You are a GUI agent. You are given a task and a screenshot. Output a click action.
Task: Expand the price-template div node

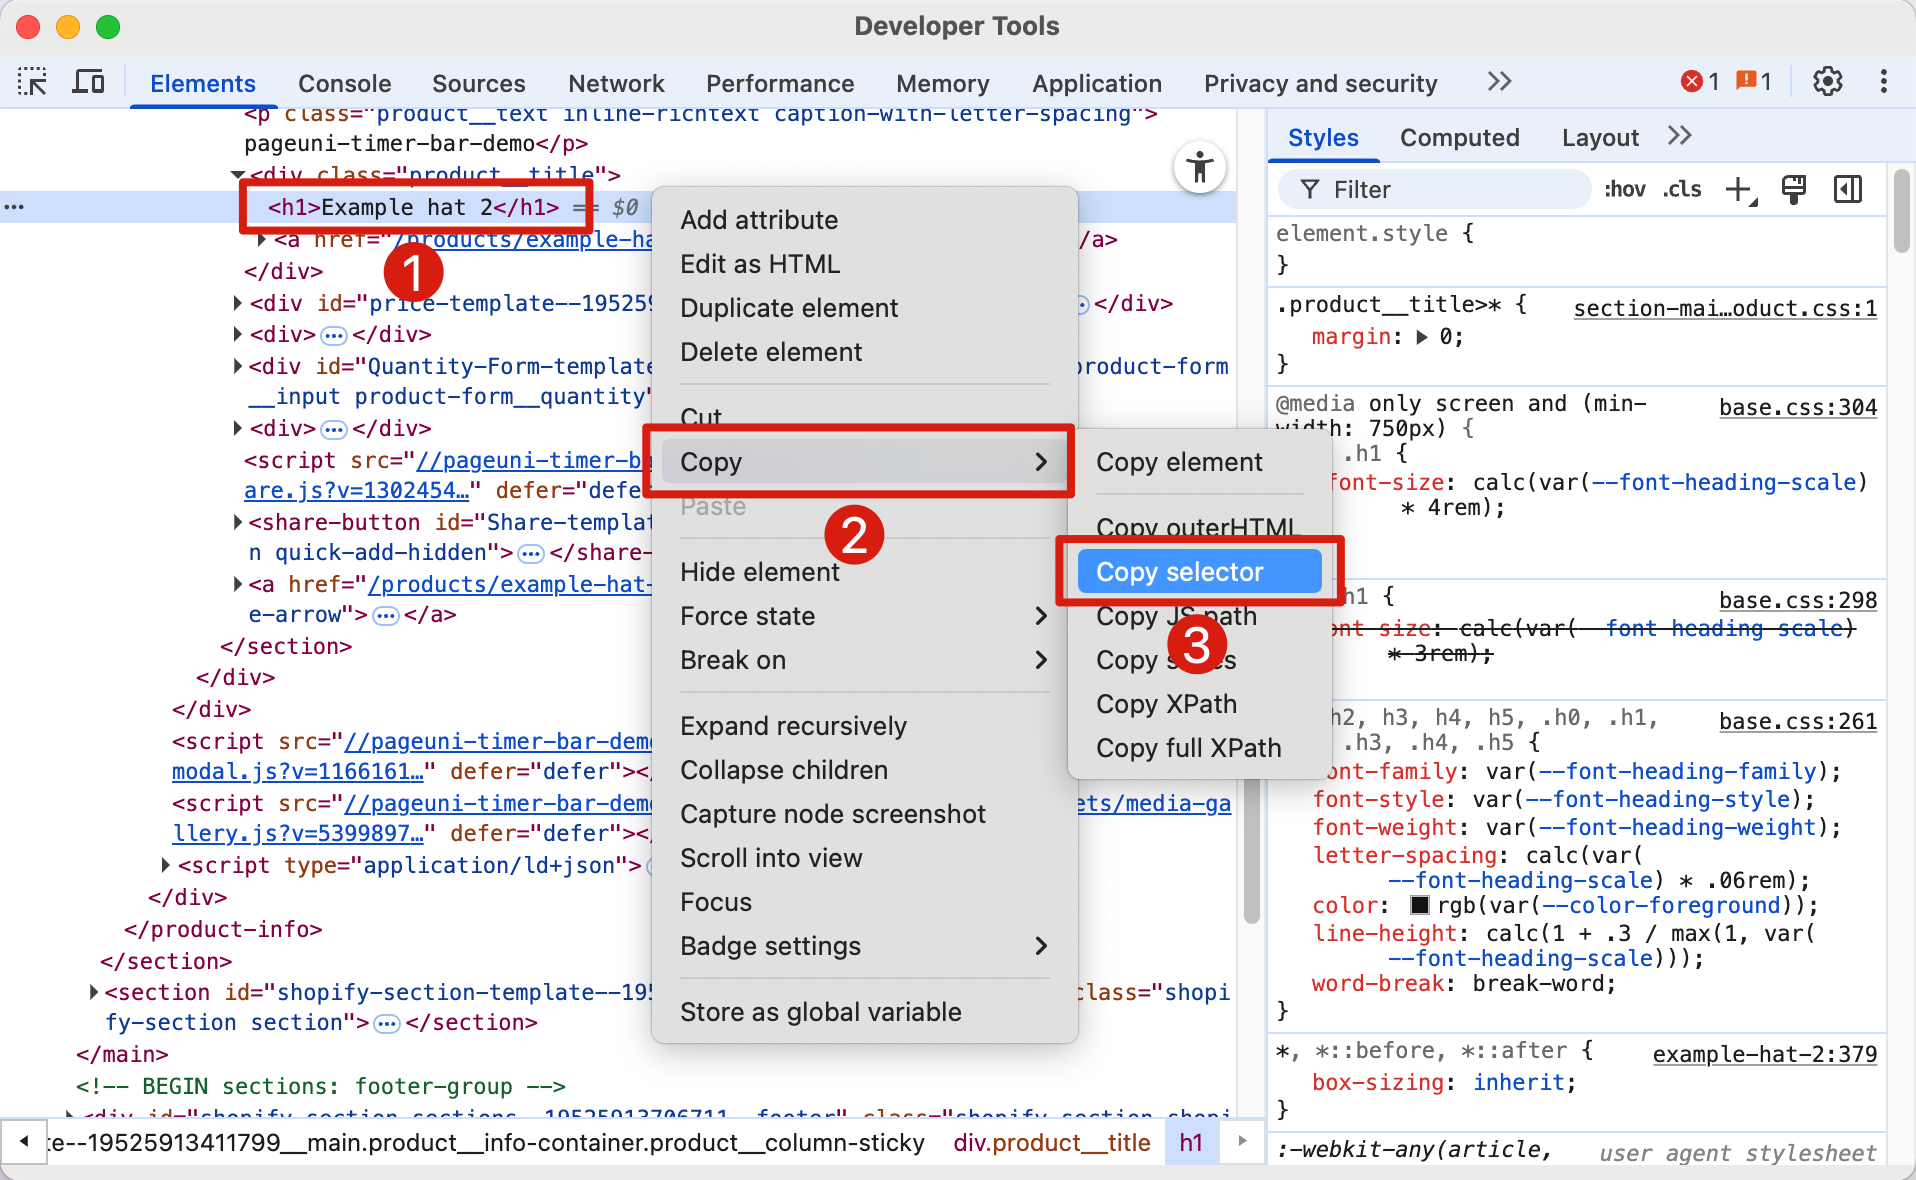[238, 303]
